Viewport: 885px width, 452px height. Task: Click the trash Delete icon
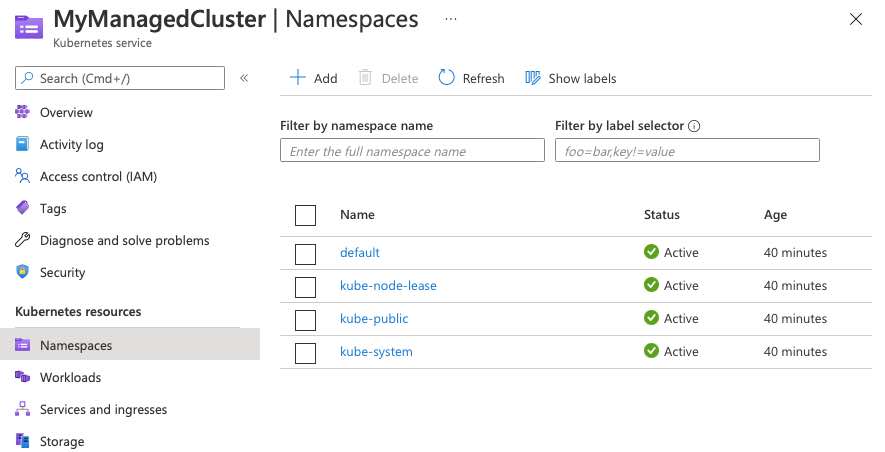(365, 77)
